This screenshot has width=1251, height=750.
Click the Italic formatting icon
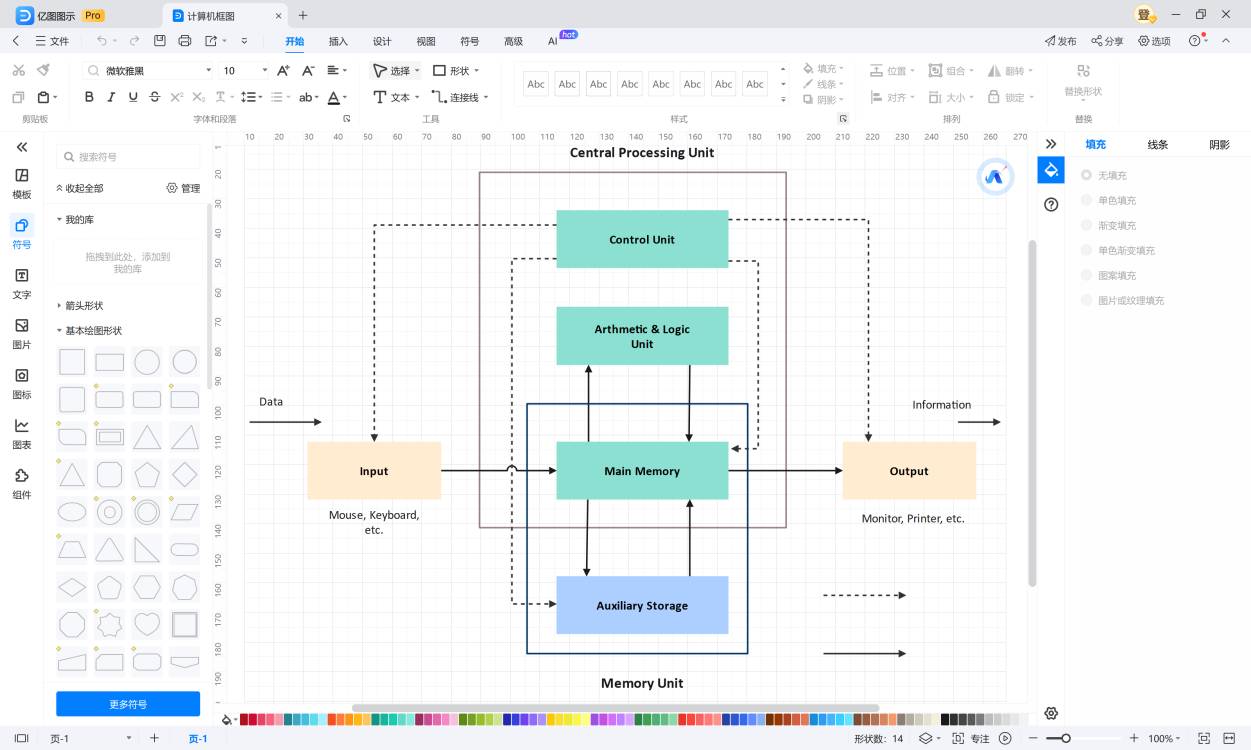pos(110,97)
